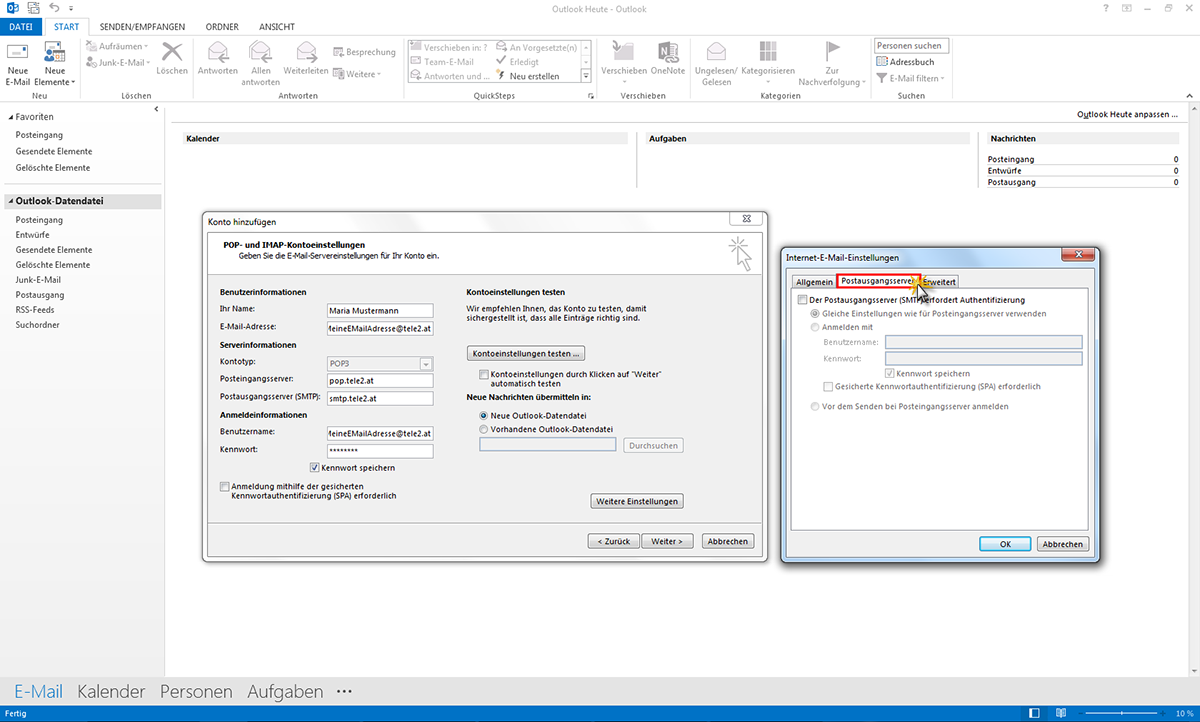Toggle automatic account test on Weiter checkbox
The width and height of the screenshot is (1200, 722).
485,374
